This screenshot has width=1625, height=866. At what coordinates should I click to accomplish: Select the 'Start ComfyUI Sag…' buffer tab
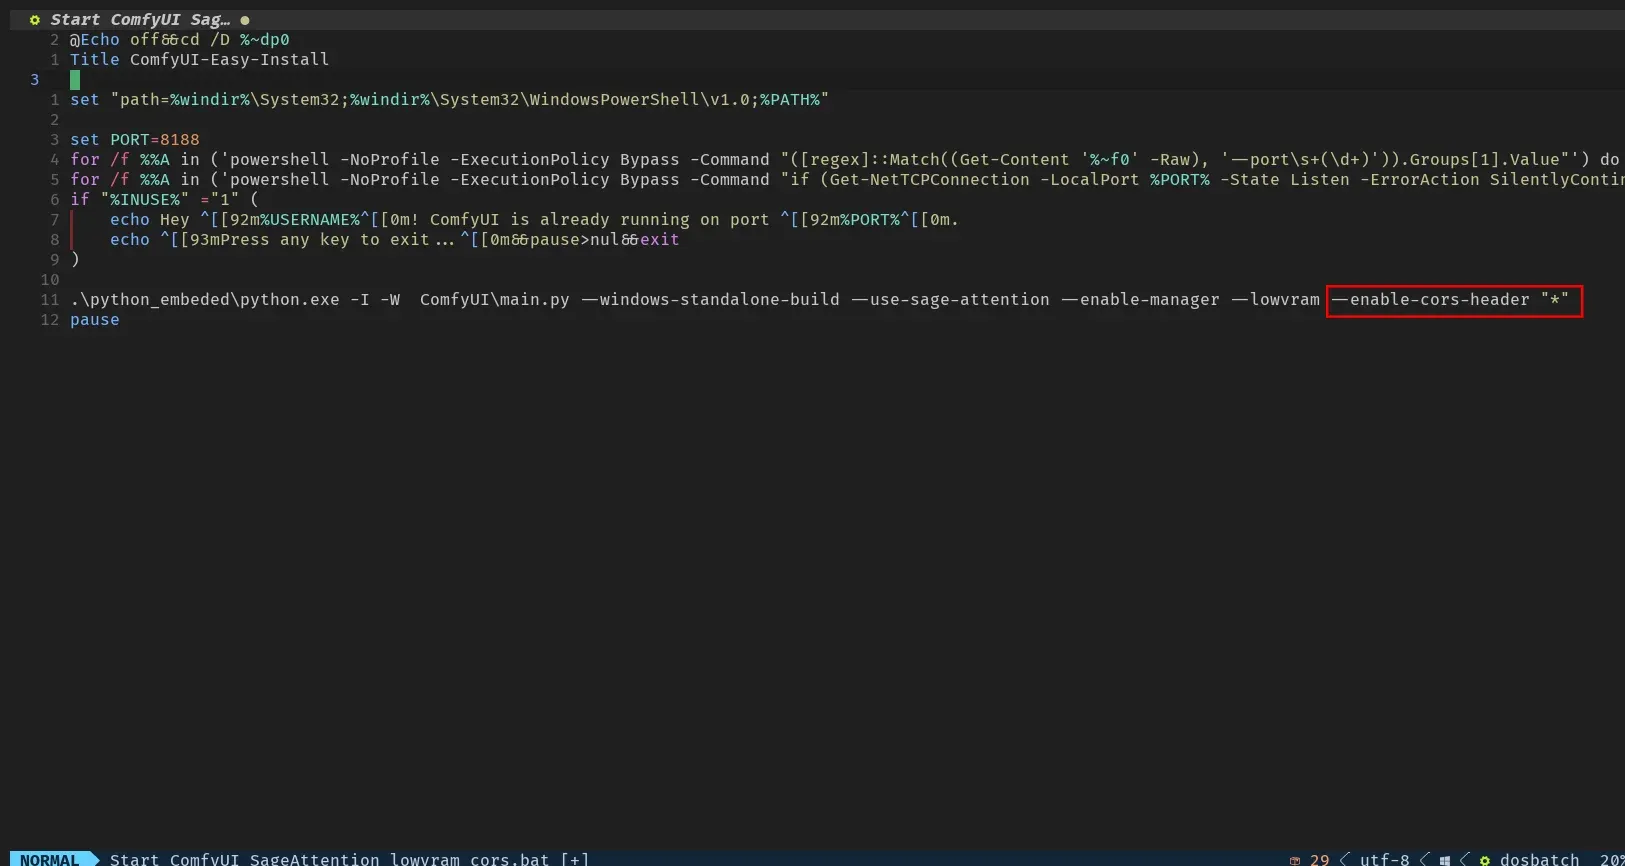pyautogui.click(x=140, y=20)
